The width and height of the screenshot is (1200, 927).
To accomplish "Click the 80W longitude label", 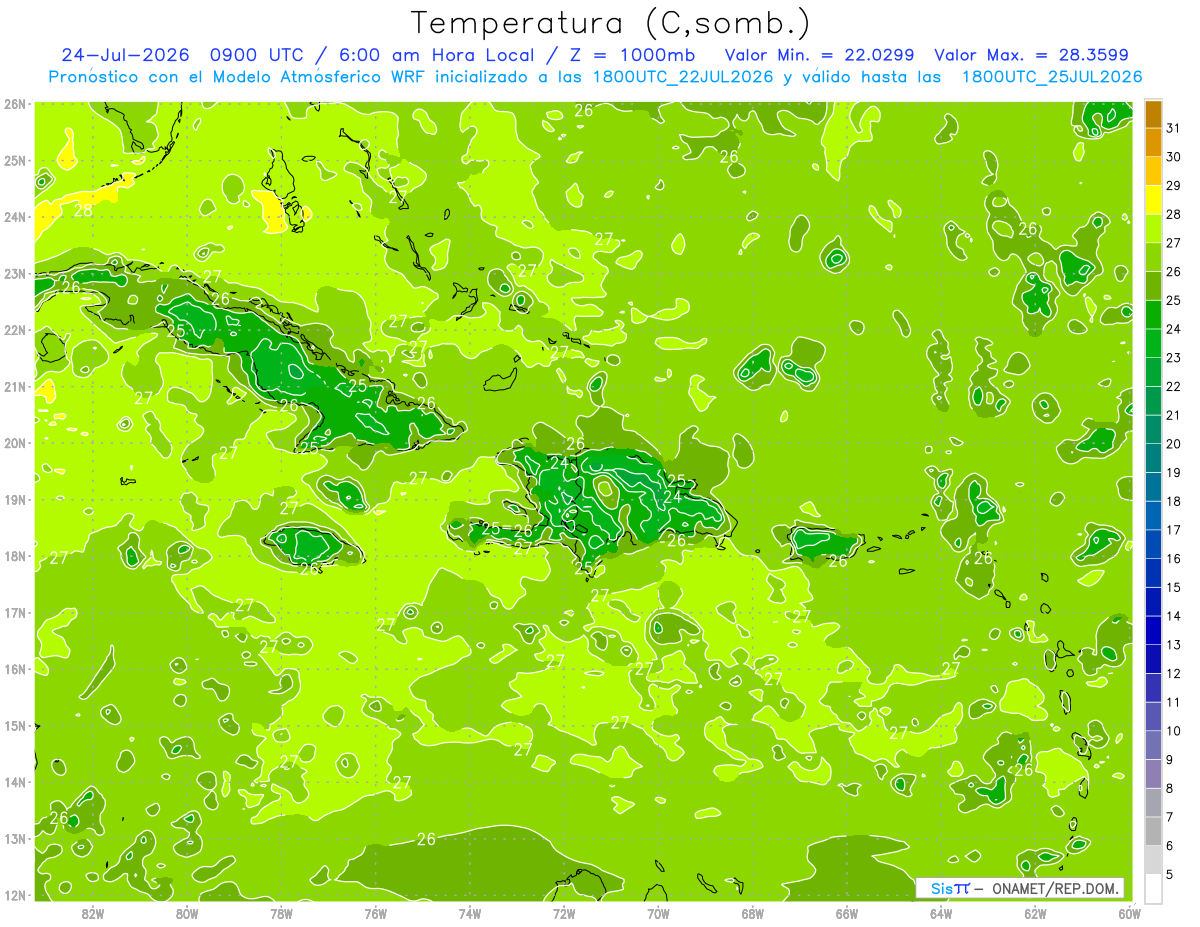I will pos(186,913).
